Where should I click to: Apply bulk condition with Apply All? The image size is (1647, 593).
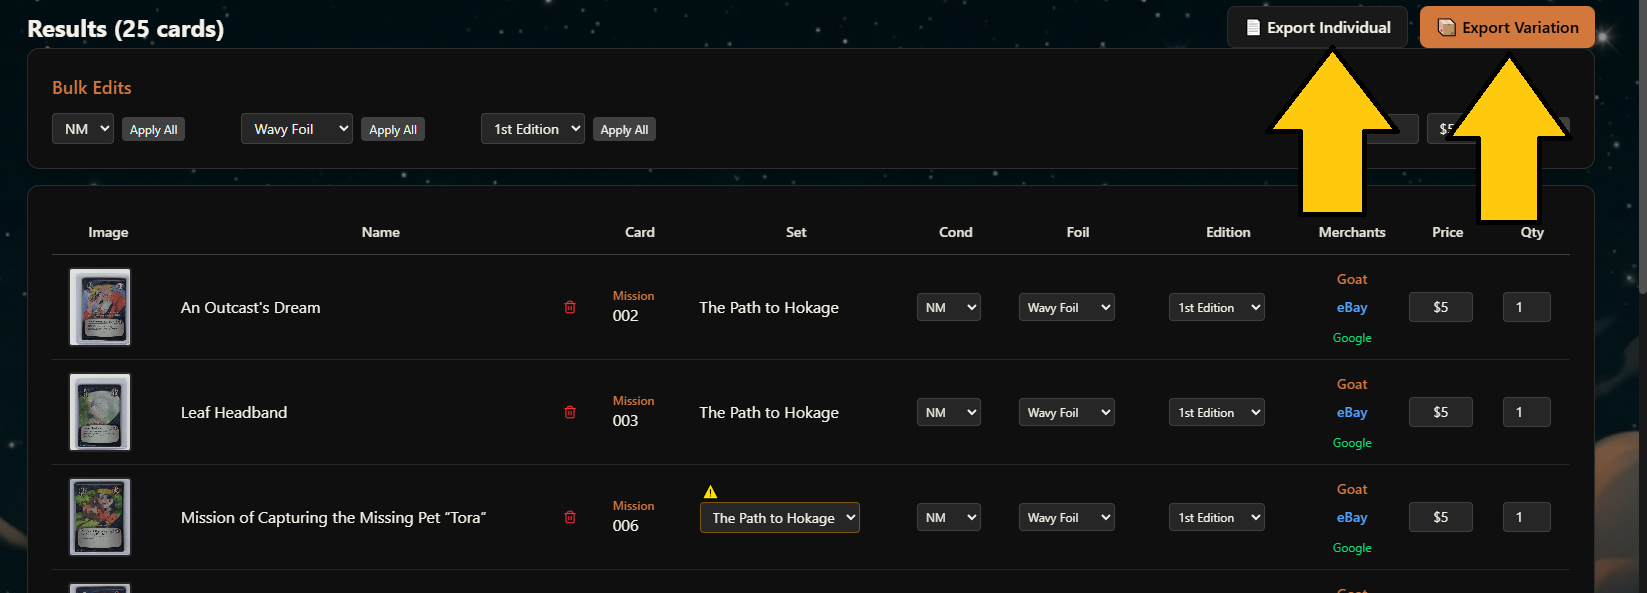pyautogui.click(x=154, y=130)
